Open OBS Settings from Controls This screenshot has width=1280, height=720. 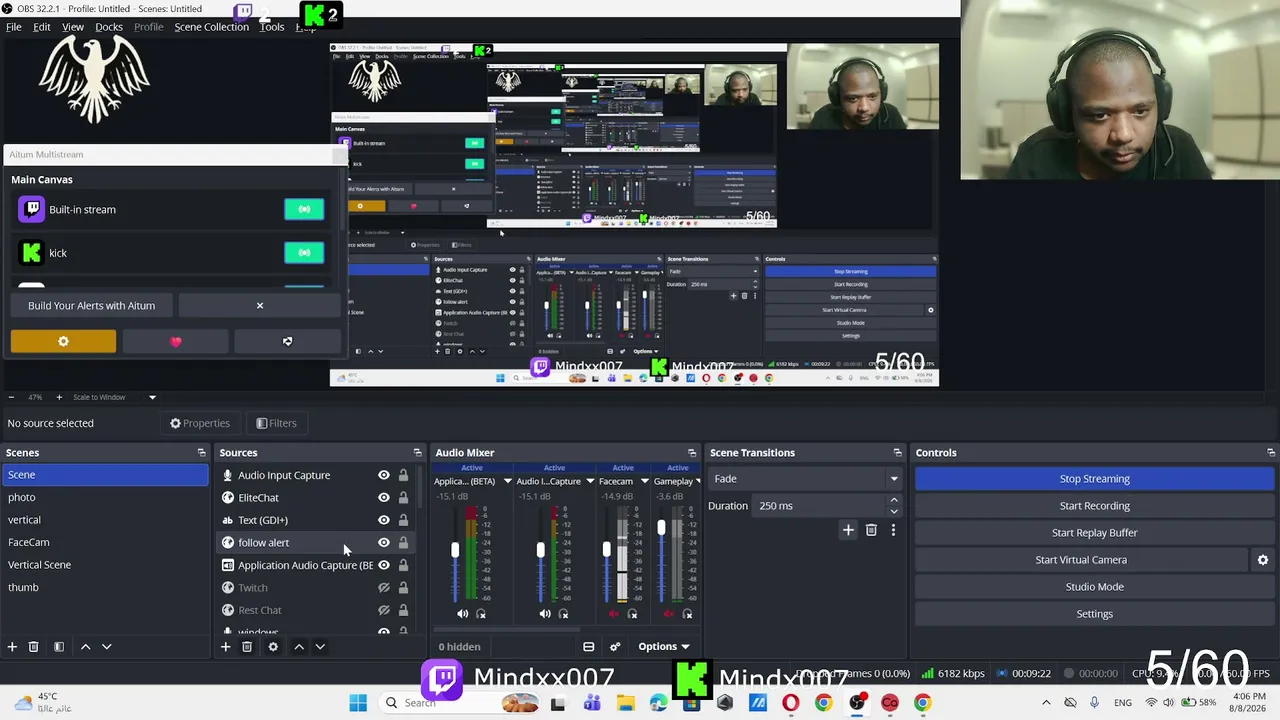pos(1095,614)
